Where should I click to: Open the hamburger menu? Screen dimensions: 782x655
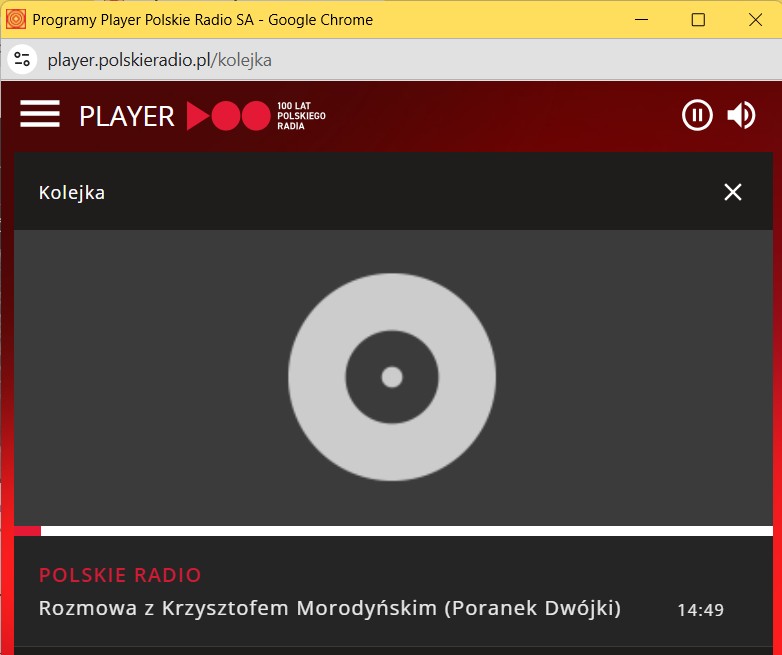(x=40, y=114)
